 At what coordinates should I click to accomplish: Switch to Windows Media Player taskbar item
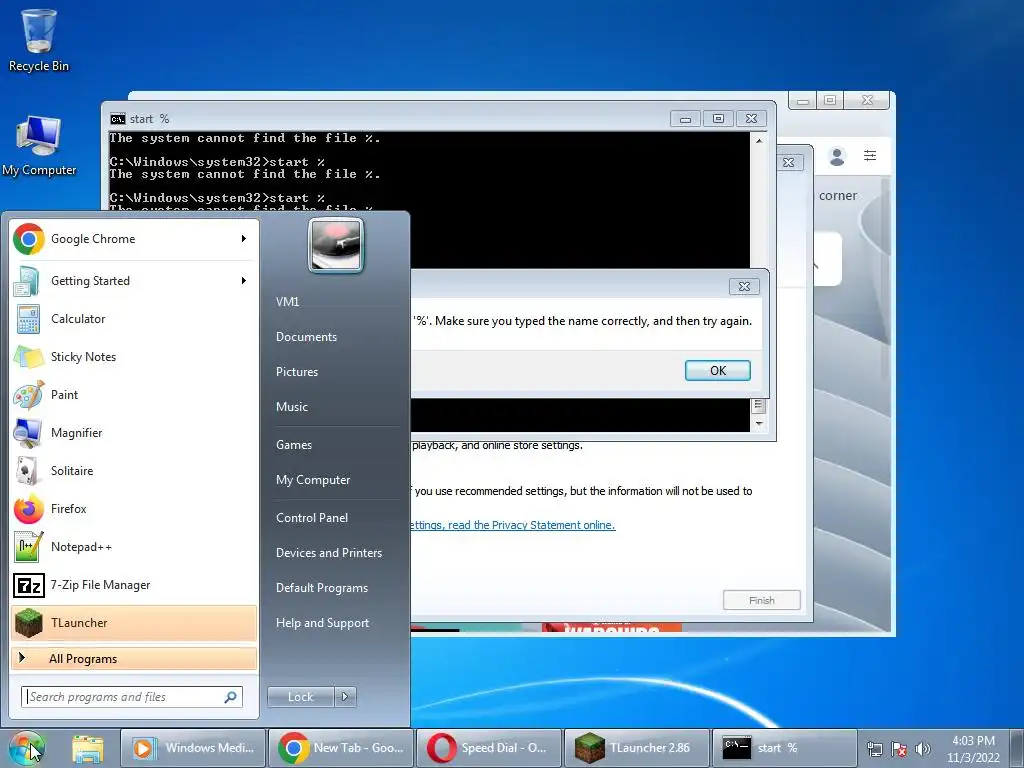pos(193,748)
